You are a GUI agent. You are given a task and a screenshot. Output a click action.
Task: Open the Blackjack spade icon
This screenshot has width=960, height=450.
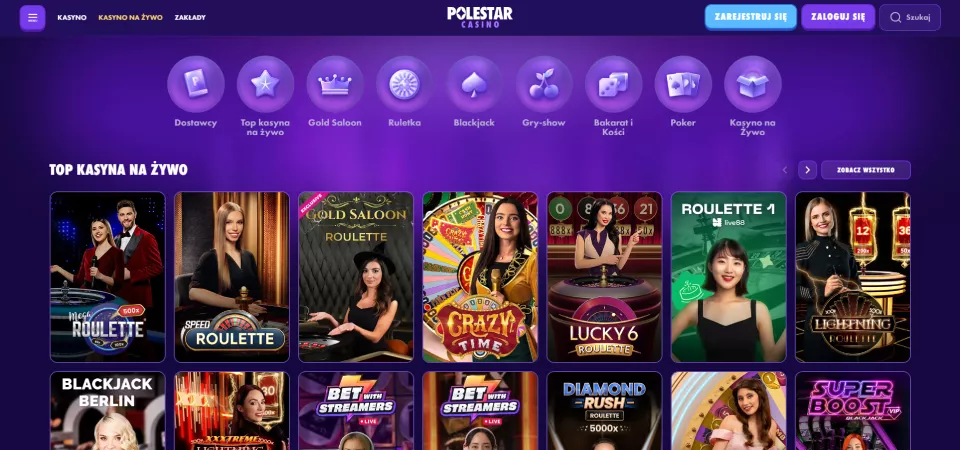tap(474, 84)
